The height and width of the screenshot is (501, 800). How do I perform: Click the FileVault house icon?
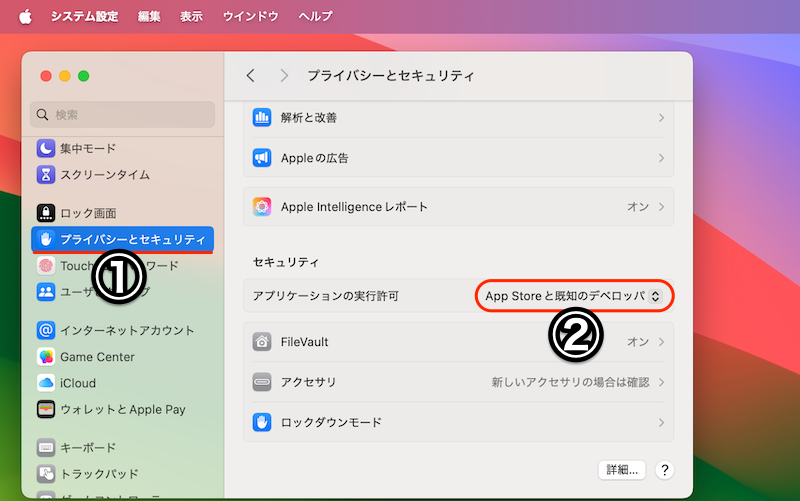(x=262, y=341)
